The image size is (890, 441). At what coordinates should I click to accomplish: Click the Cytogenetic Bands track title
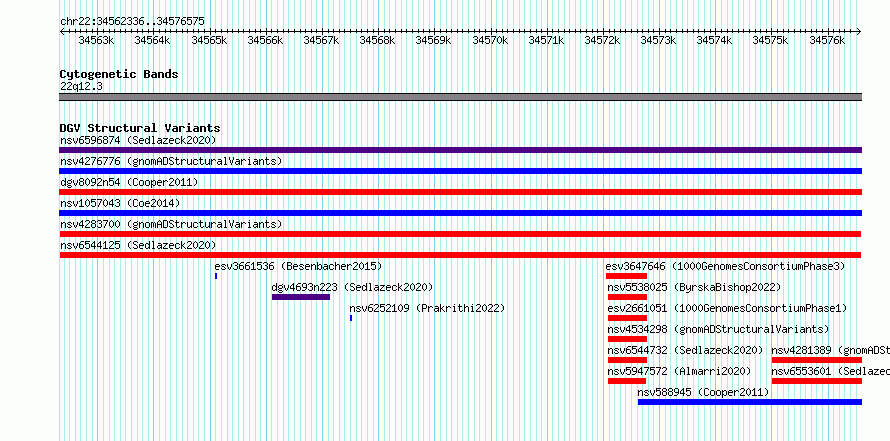tap(119, 74)
